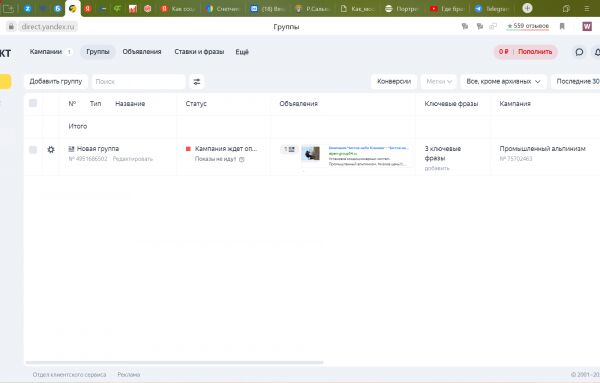Click the notification bell icon

(597, 52)
